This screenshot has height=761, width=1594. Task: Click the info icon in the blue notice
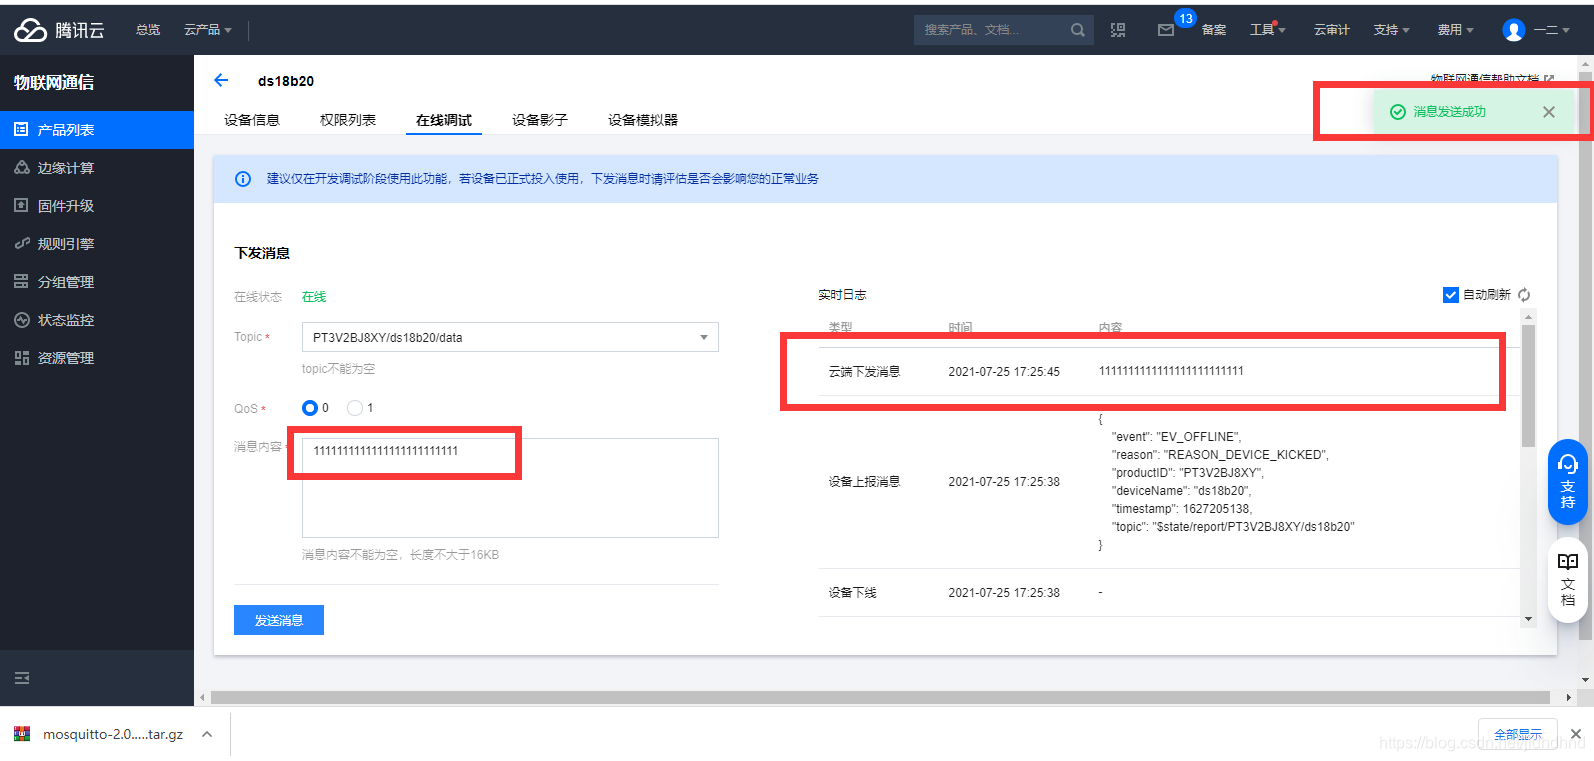click(x=242, y=179)
